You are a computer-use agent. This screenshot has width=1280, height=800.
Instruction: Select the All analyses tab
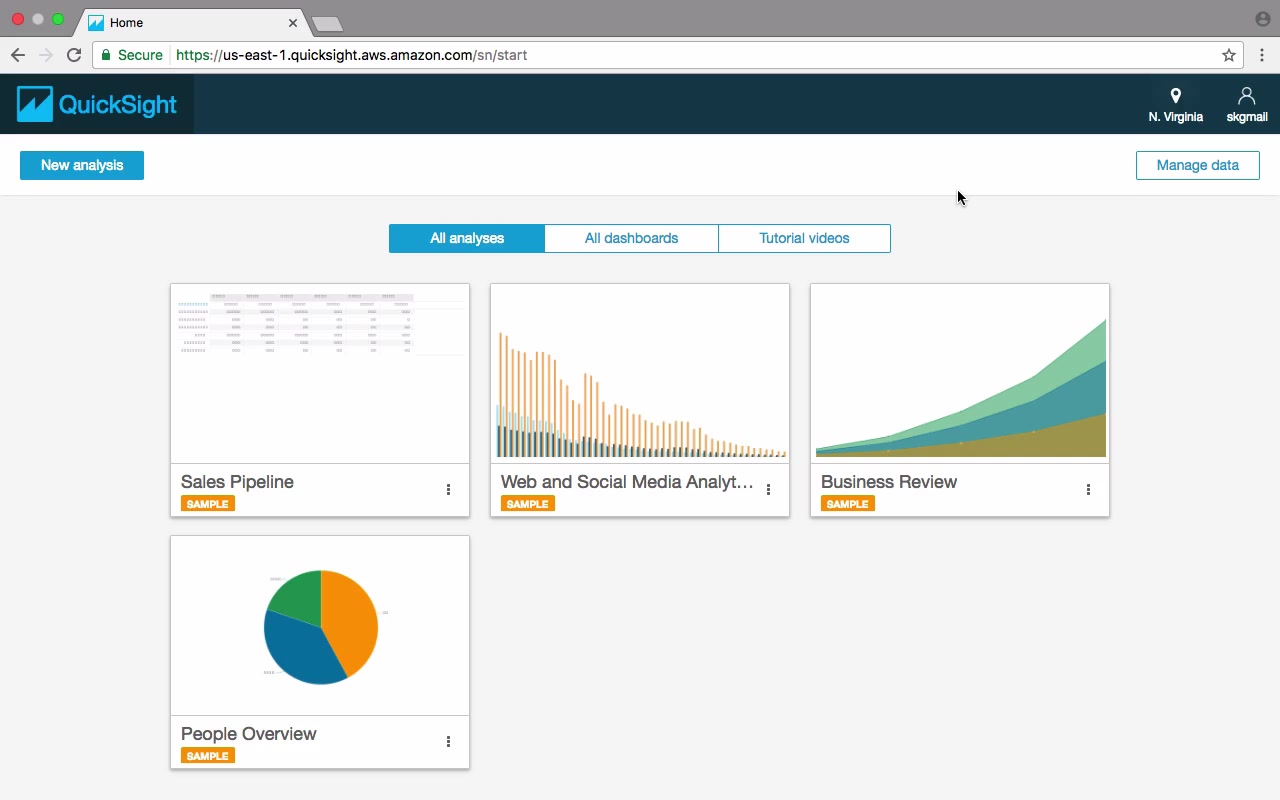[x=467, y=238]
